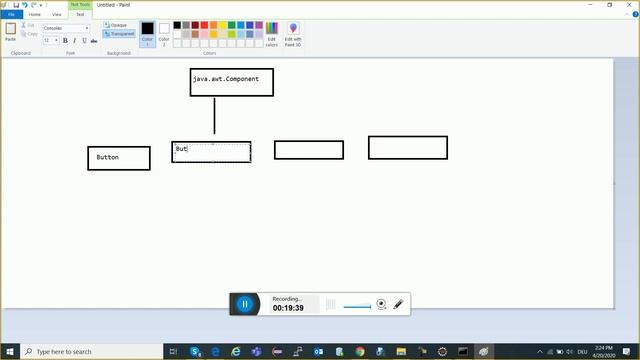
Task: Open the black terminal window taskbar icon
Action: 463,351
